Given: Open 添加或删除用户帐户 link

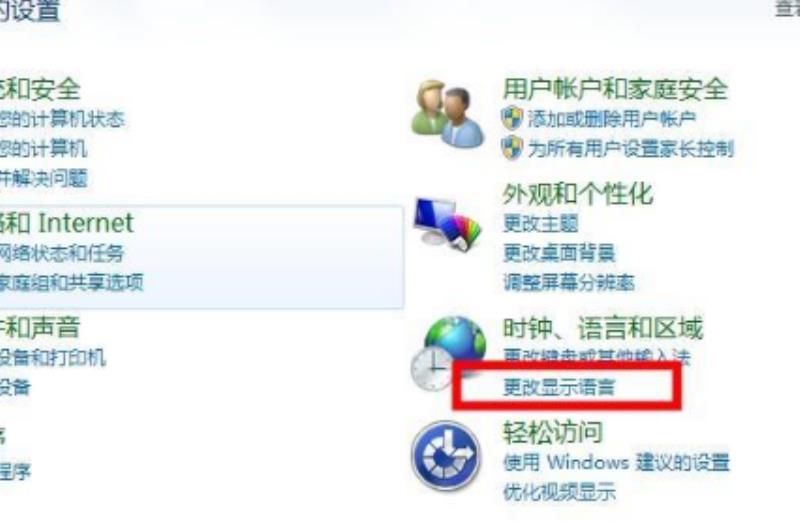Looking at the screenshot, I should (x=611, y=119).
